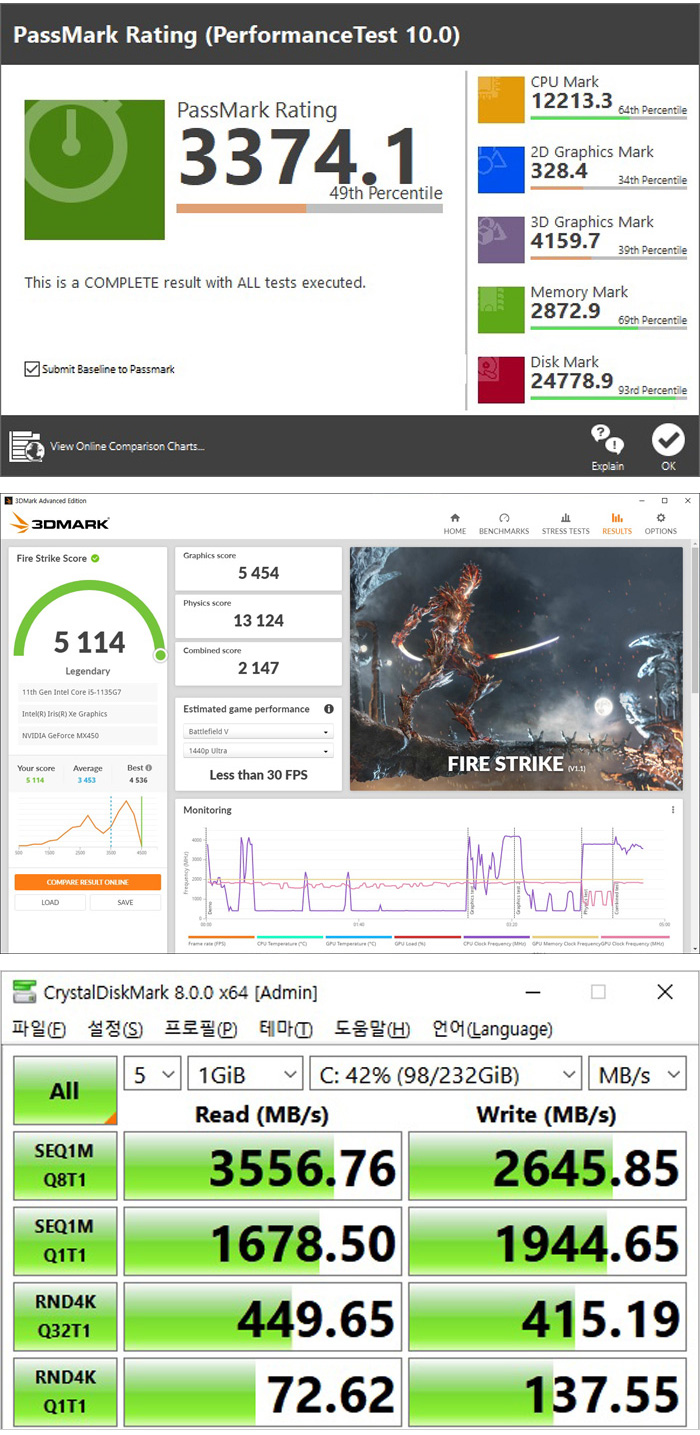Viewport: 700px width, 1435px height.
Task: Click the LOAD button in 3DMark
Action: pyautogui.click(x=50, y=902)
